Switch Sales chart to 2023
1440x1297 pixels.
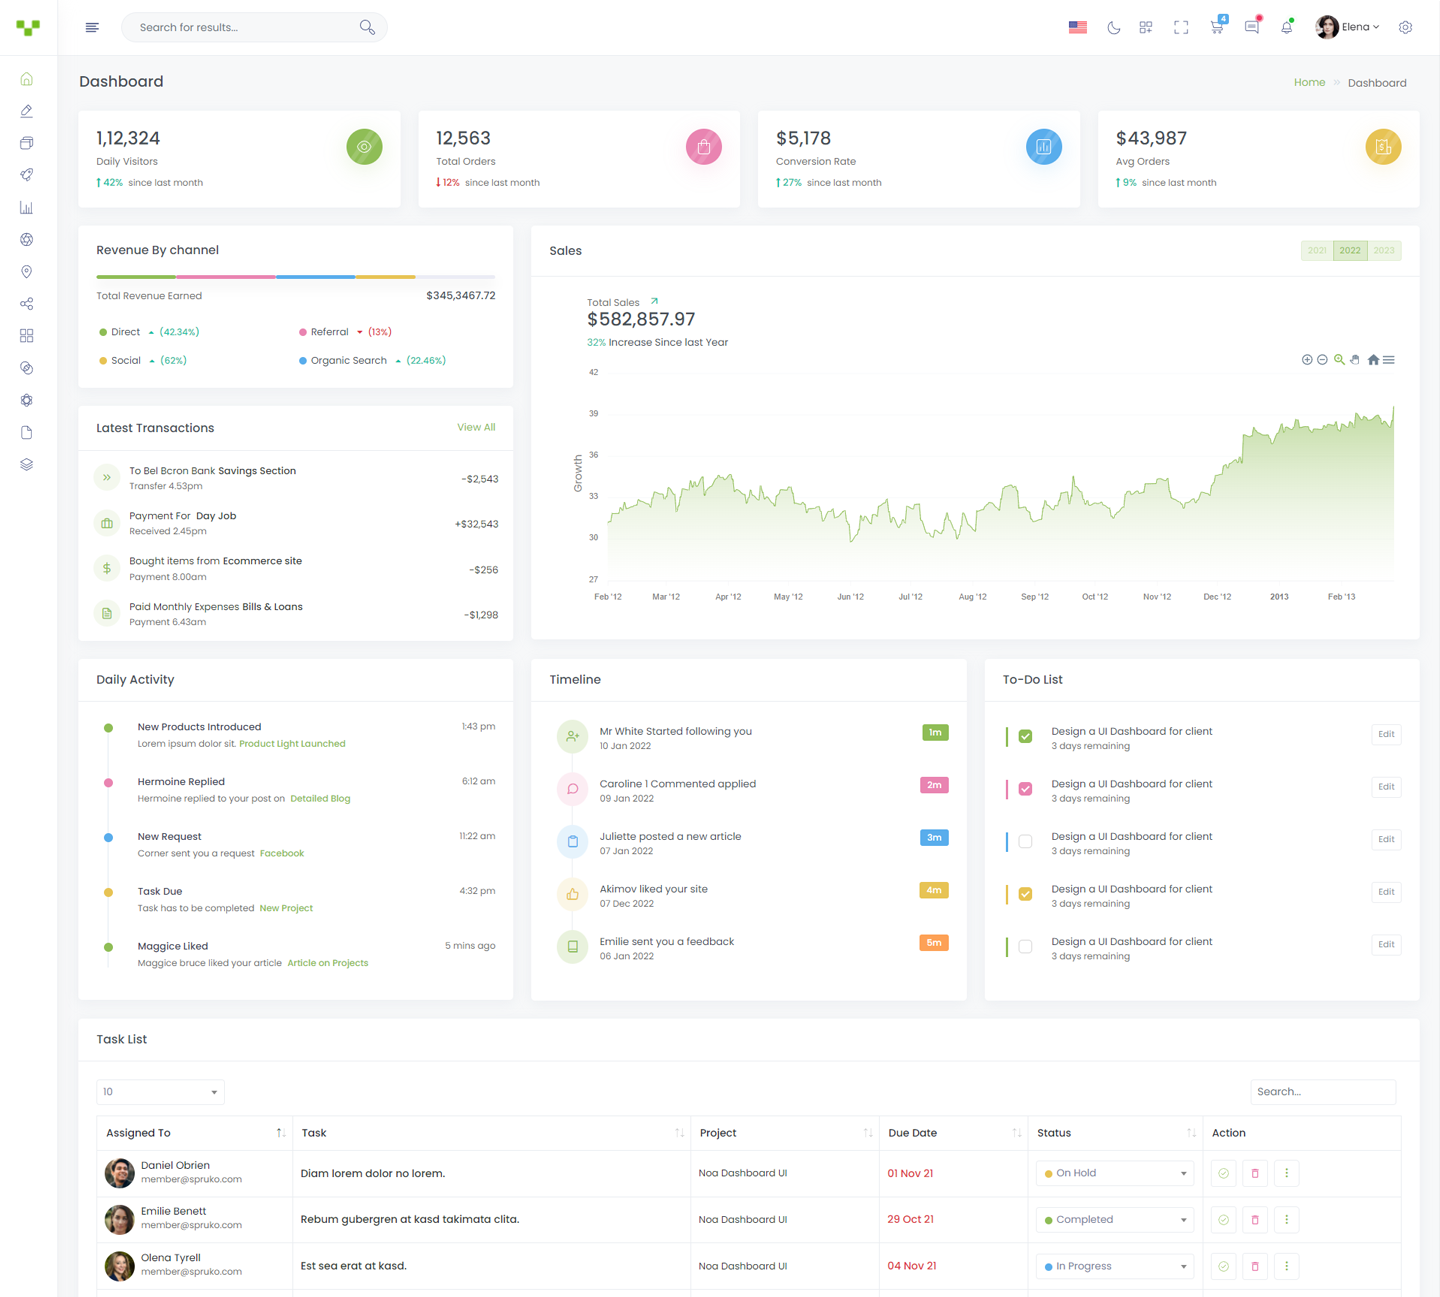(1384, 251)
